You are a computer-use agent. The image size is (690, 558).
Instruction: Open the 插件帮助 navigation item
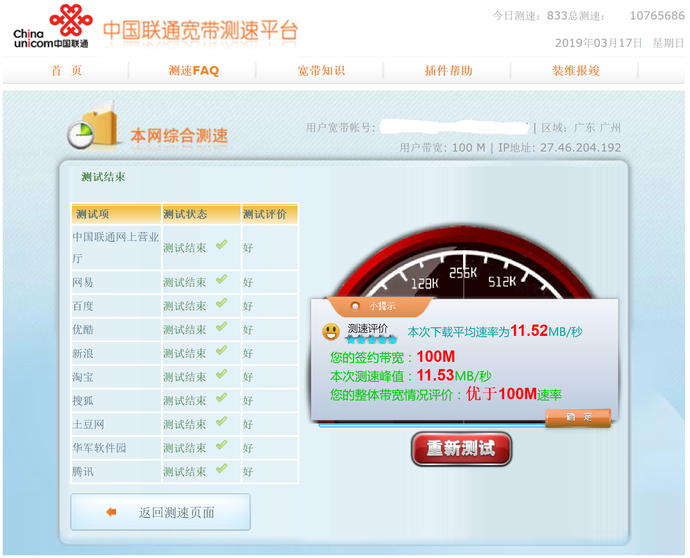[x=448, y=70]
